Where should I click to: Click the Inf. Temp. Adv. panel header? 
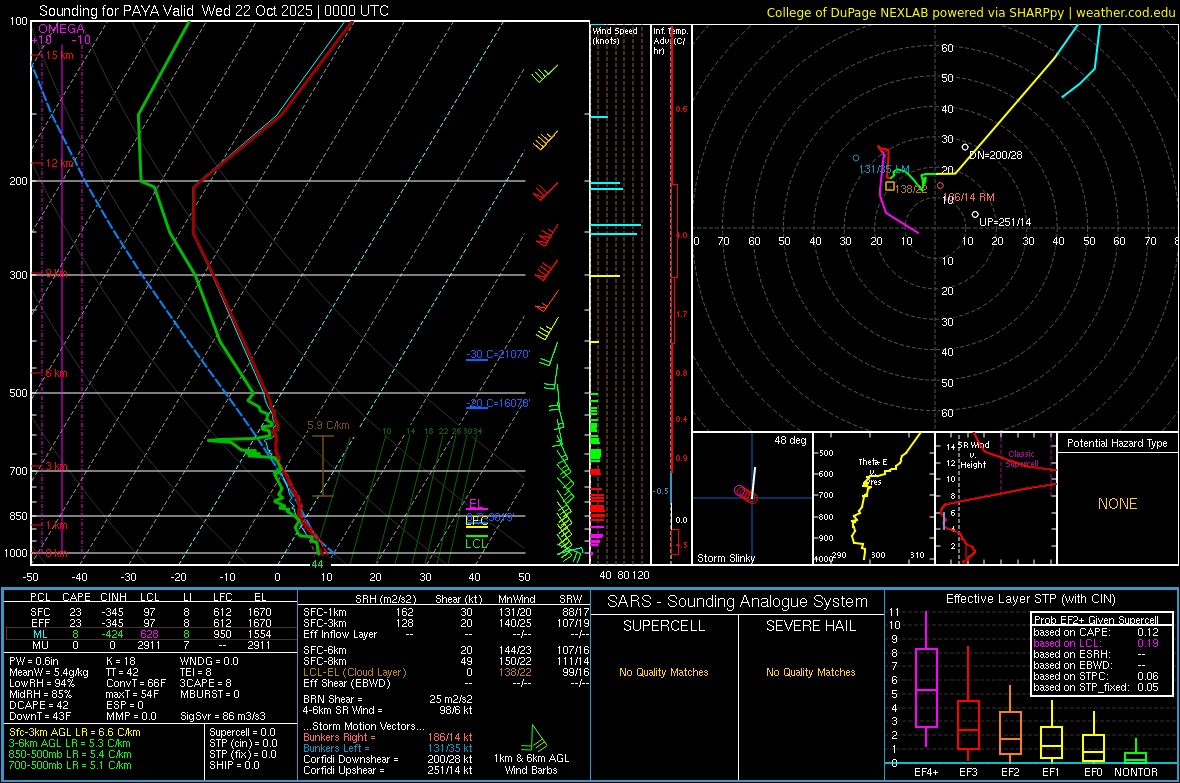coord(670,41)
